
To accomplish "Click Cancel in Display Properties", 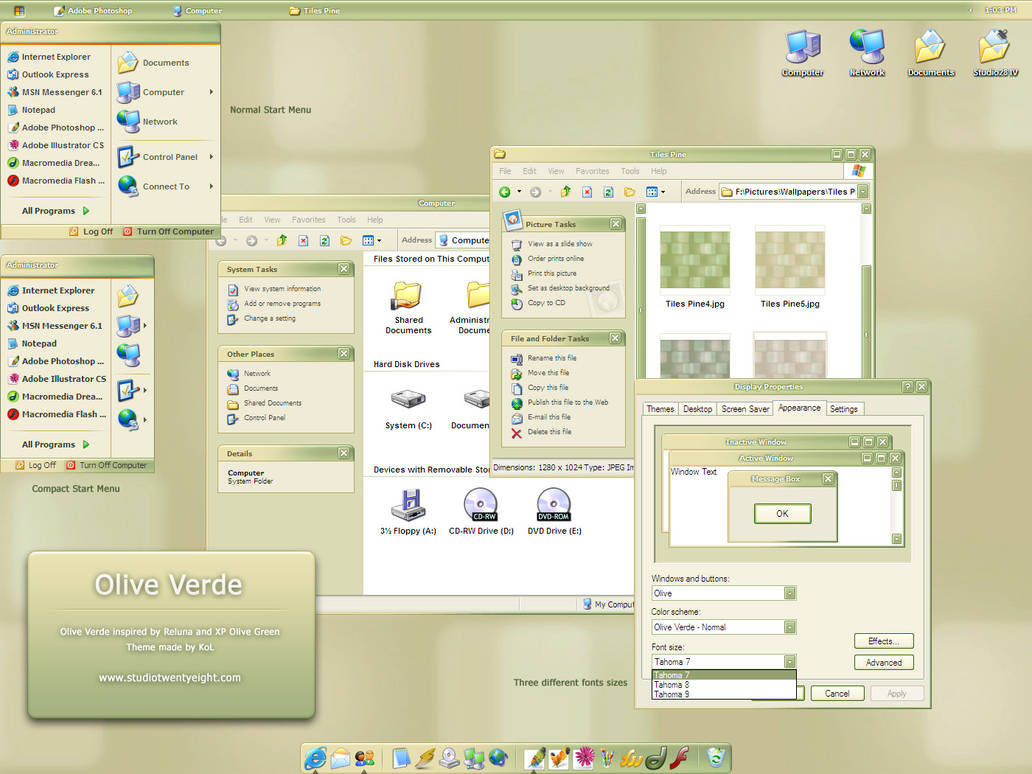I will coord(837,694).
